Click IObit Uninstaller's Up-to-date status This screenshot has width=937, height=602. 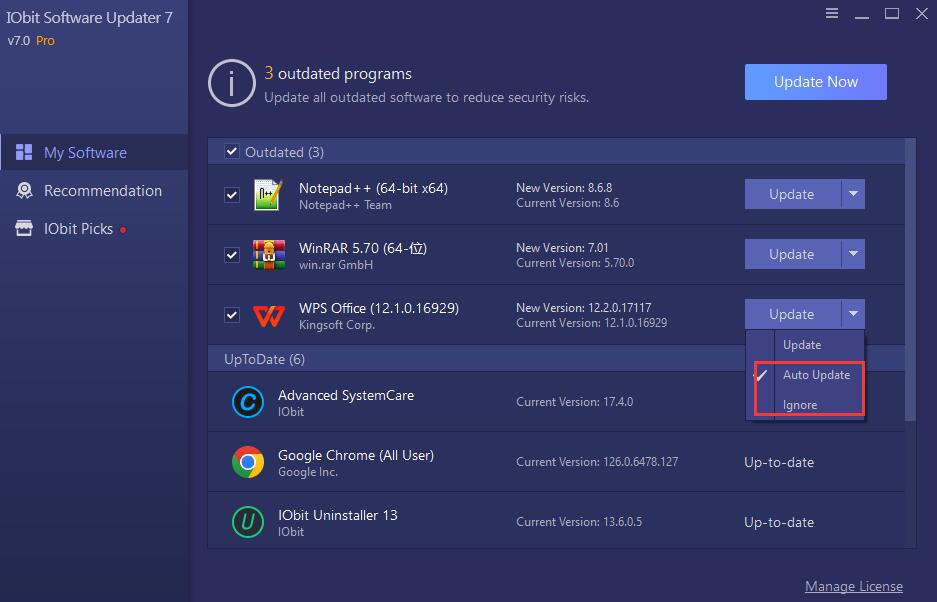click(x=779, y=522)
